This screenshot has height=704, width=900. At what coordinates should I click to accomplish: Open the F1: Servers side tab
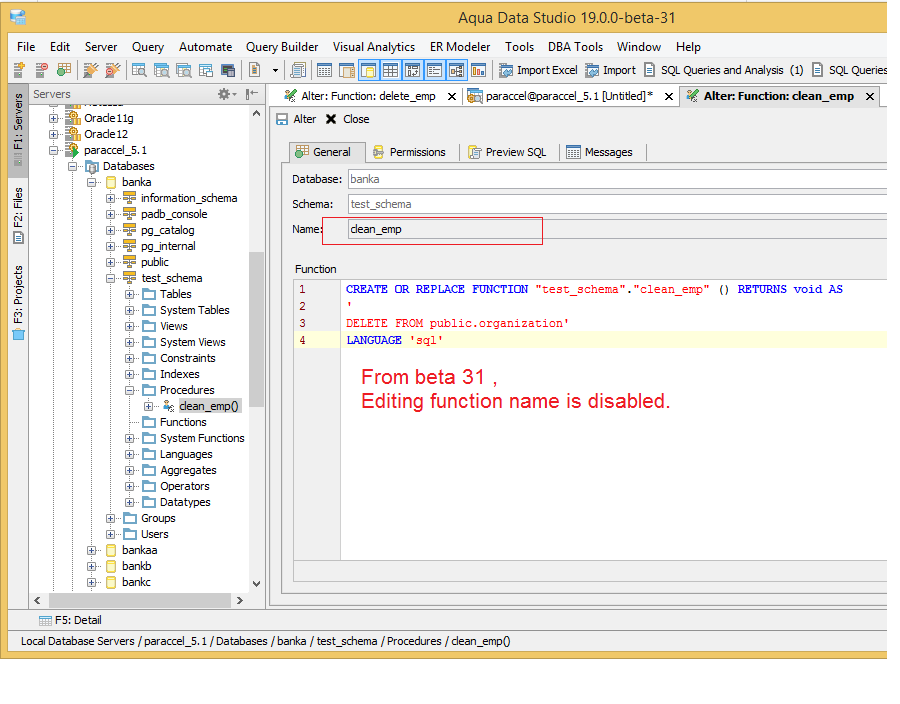(18, 129)
